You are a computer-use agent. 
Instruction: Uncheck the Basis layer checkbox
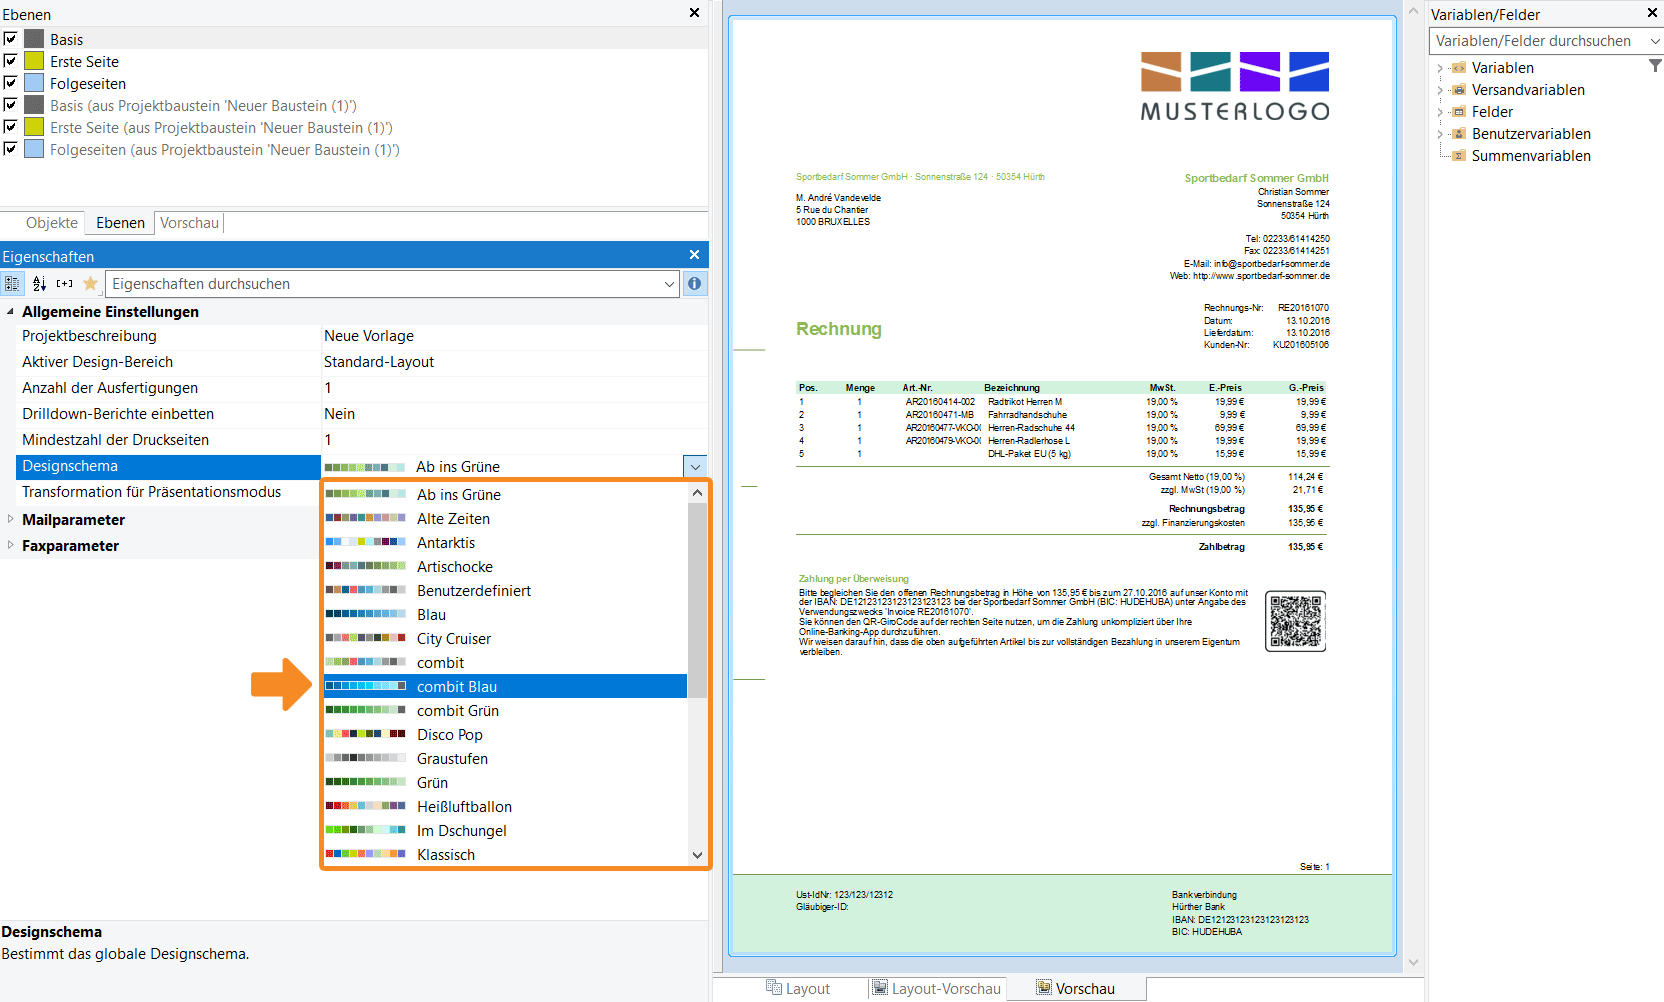(x=11, y=39)
